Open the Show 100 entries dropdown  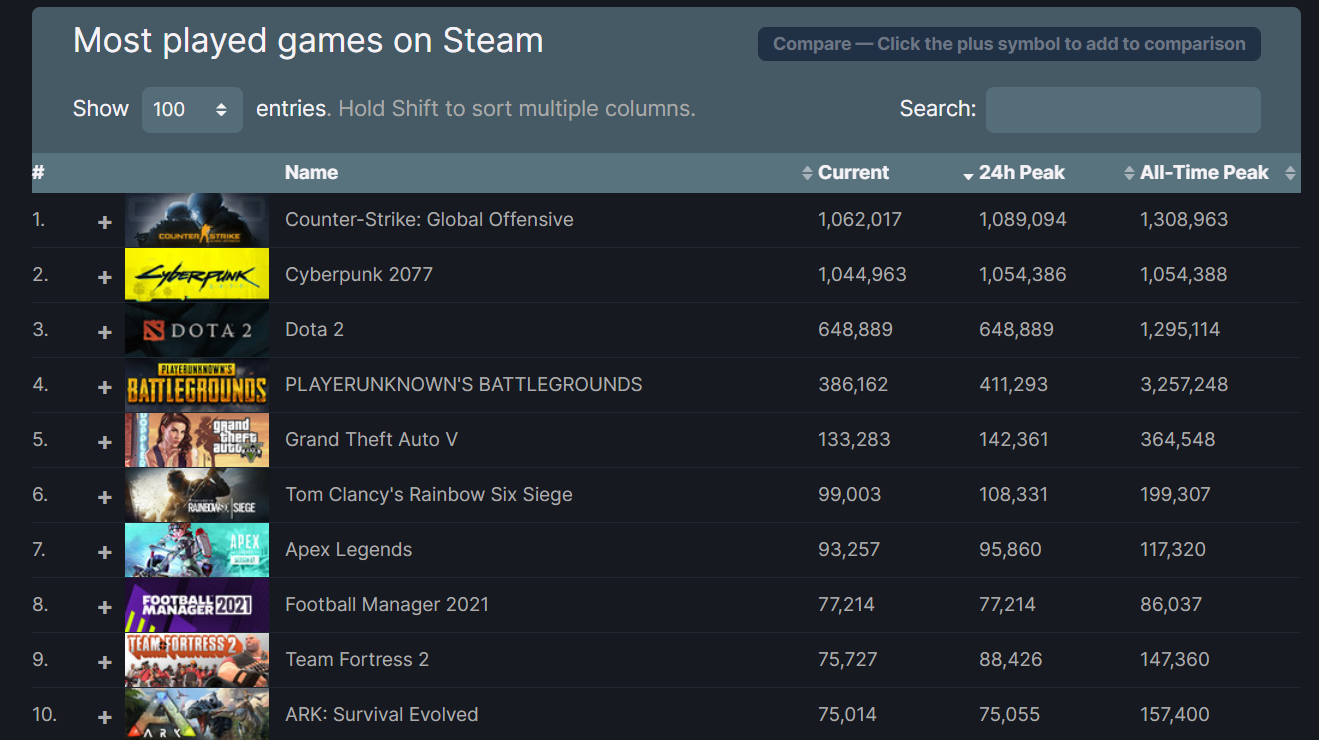click(192, 109)
